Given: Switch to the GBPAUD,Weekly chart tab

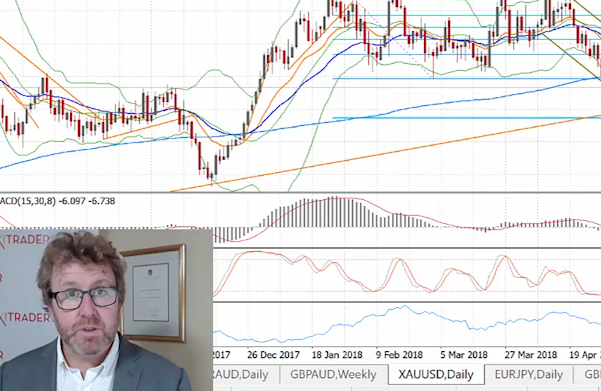Looking at the screenshot, I should pos(333,374).
